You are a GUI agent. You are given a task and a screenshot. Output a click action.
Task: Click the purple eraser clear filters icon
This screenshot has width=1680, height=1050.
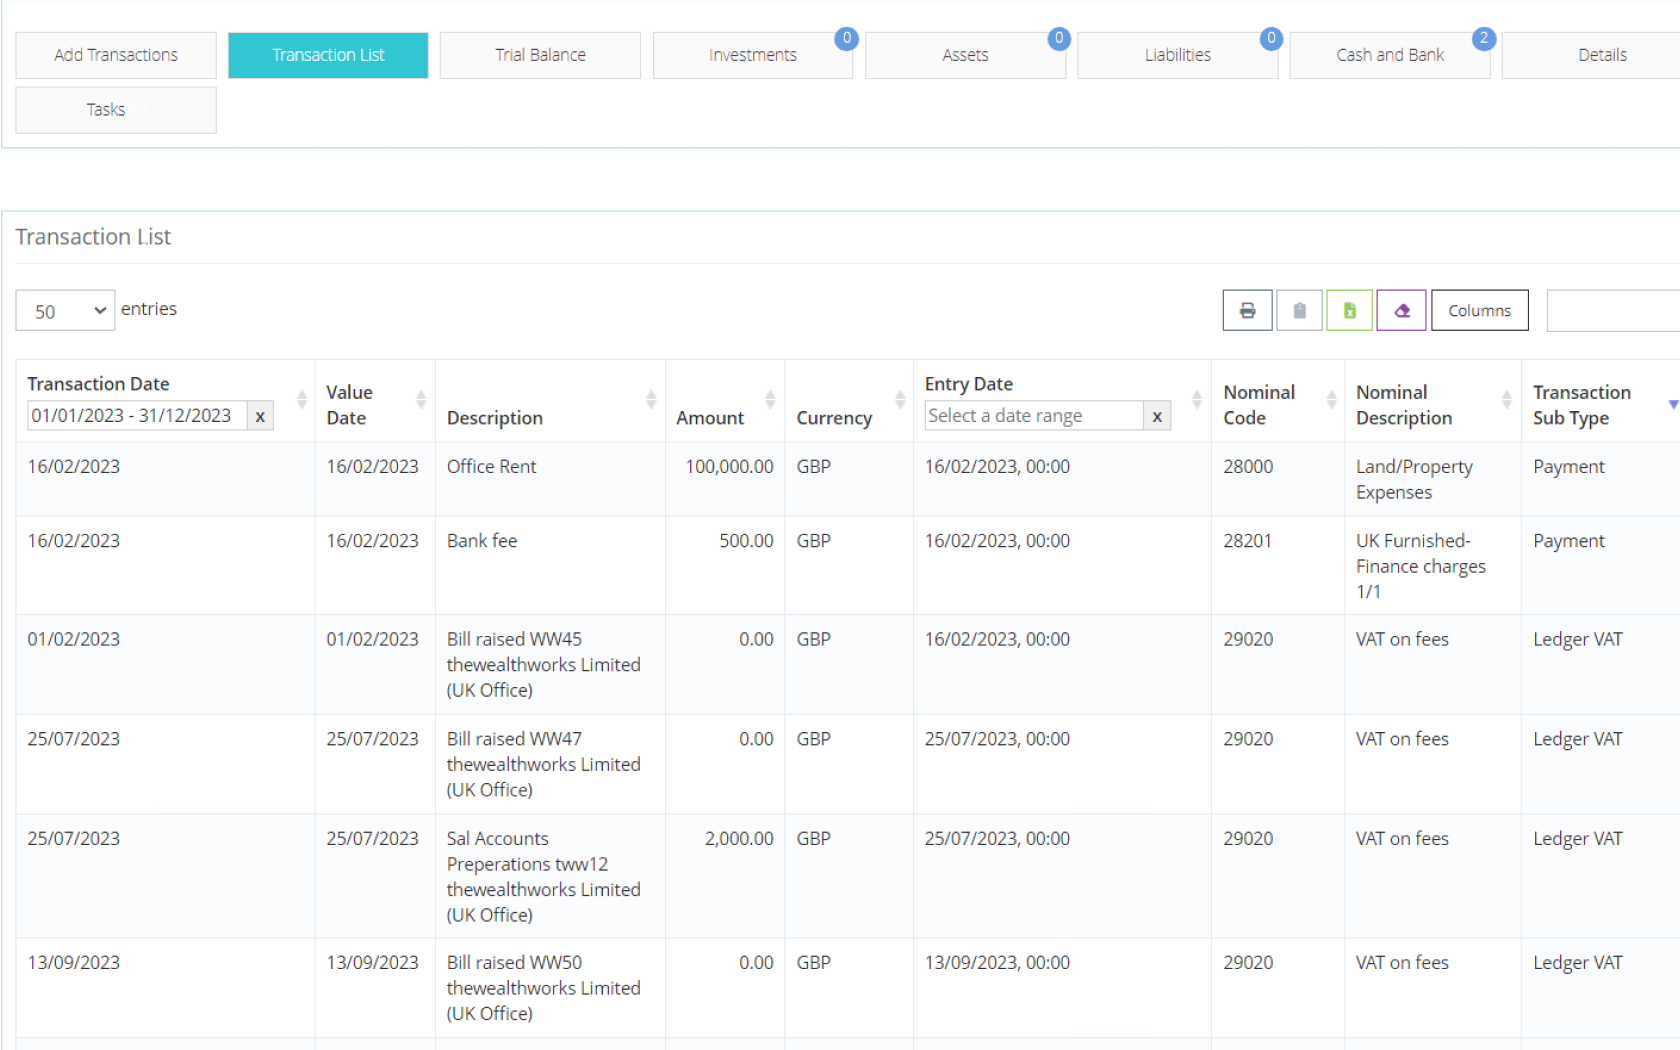click(x=1401, y=311)
